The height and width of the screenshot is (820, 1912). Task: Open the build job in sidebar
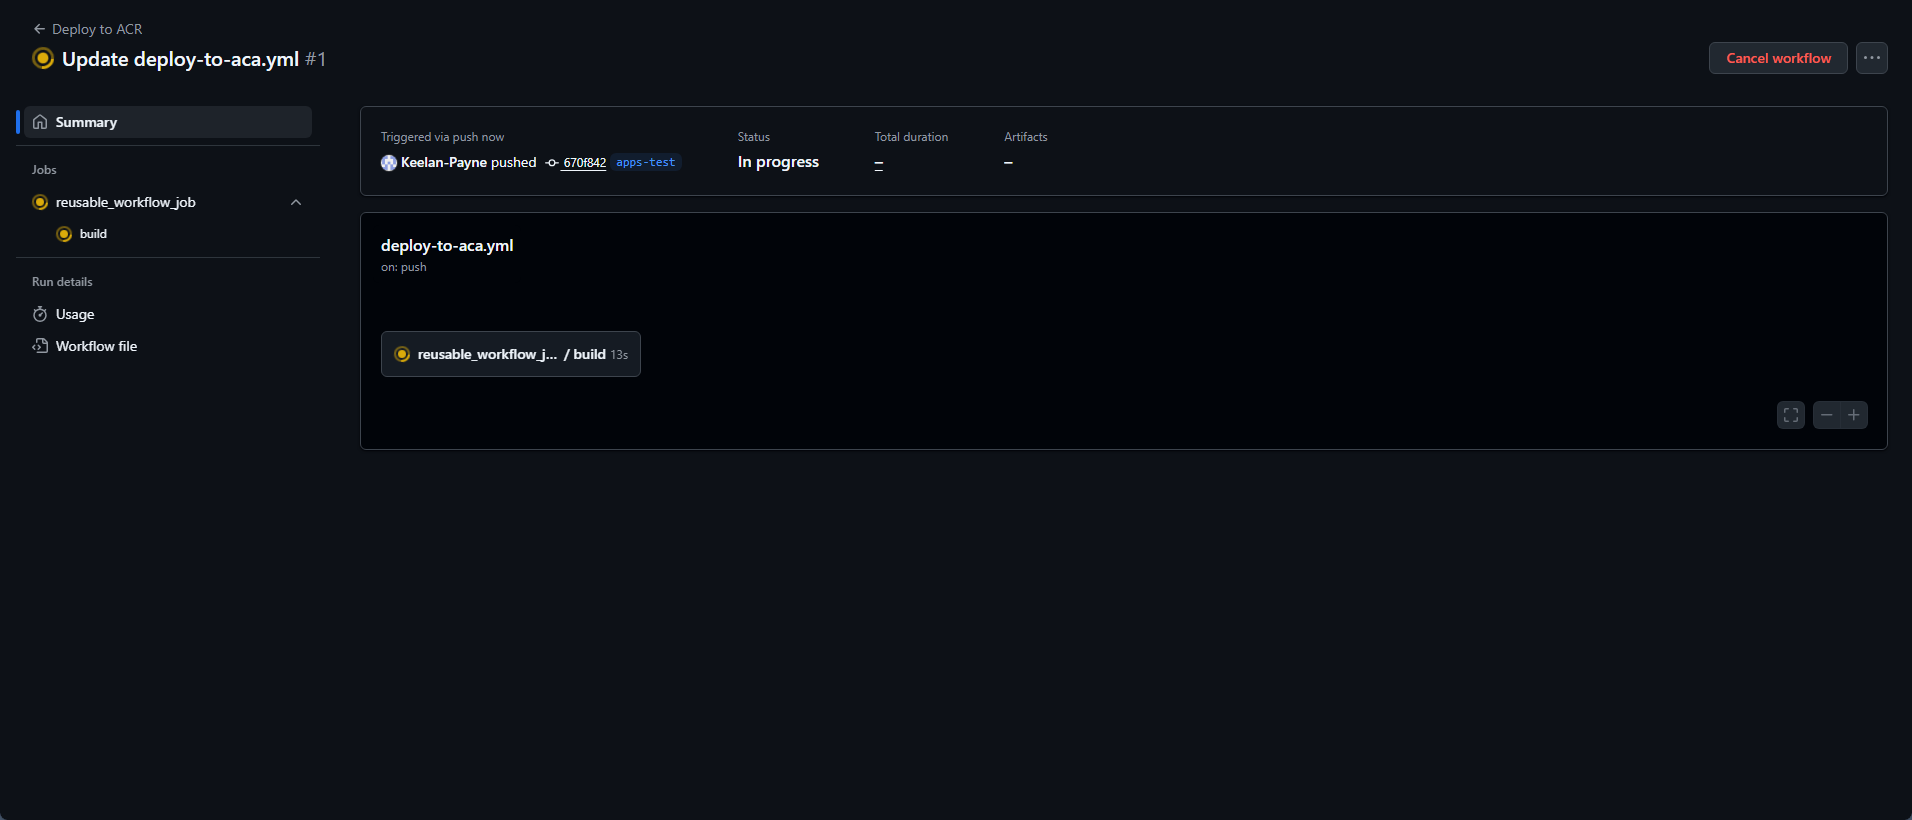tap(93, 234)
